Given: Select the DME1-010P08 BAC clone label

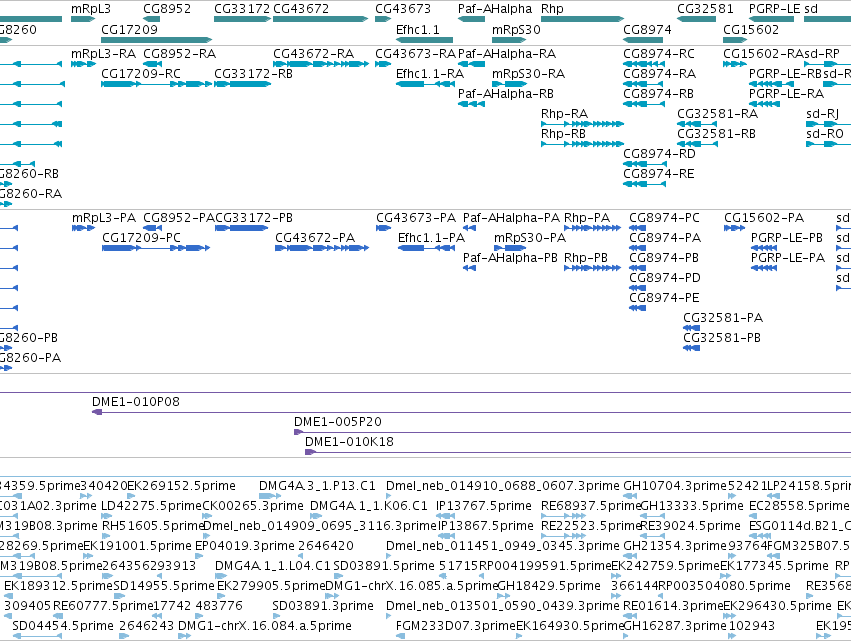Looking at the screenshot, I should [136, 402].
